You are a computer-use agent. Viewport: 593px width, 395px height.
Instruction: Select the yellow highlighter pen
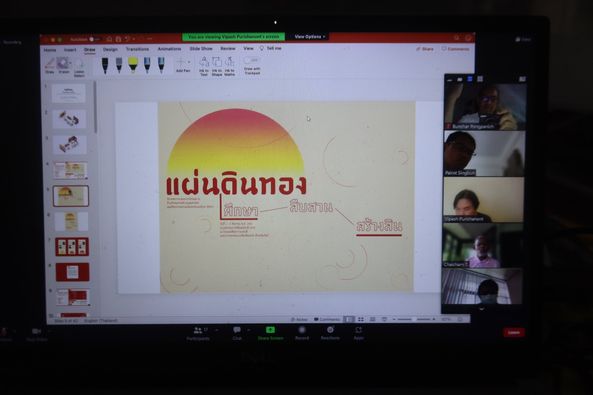(133, 64)
